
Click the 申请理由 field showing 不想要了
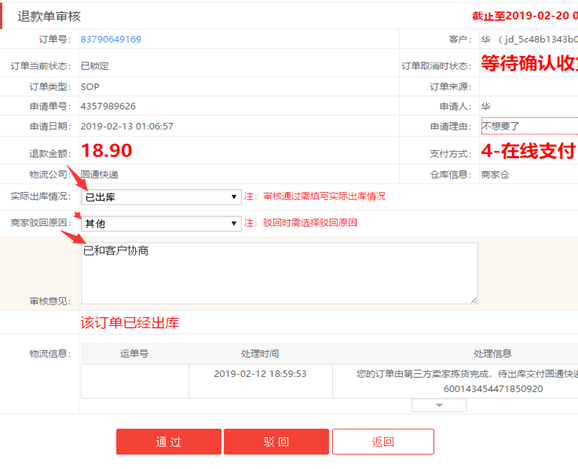530,126
